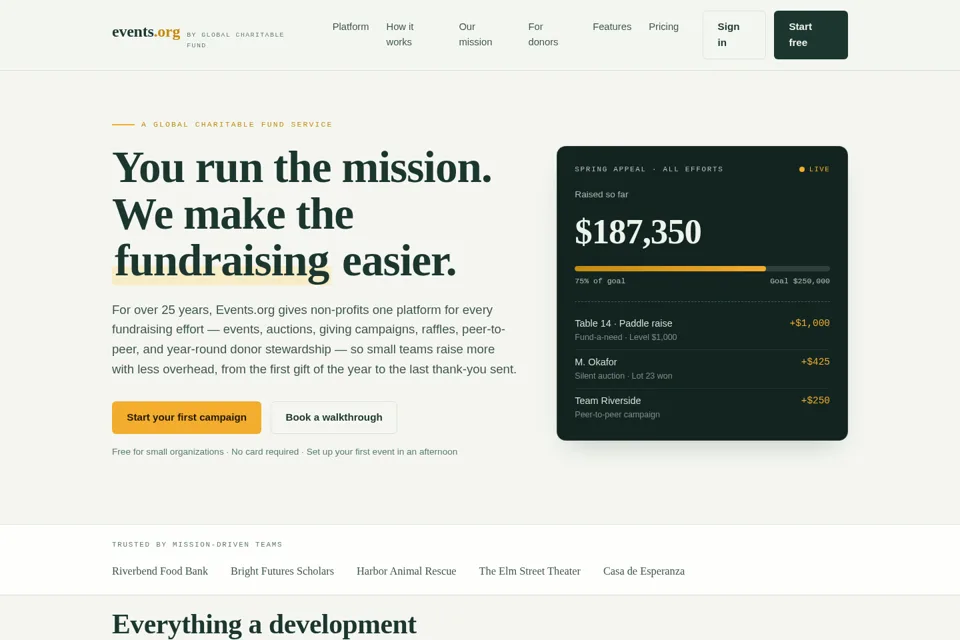Click the Raised so far label

click(x=601, y=195)
